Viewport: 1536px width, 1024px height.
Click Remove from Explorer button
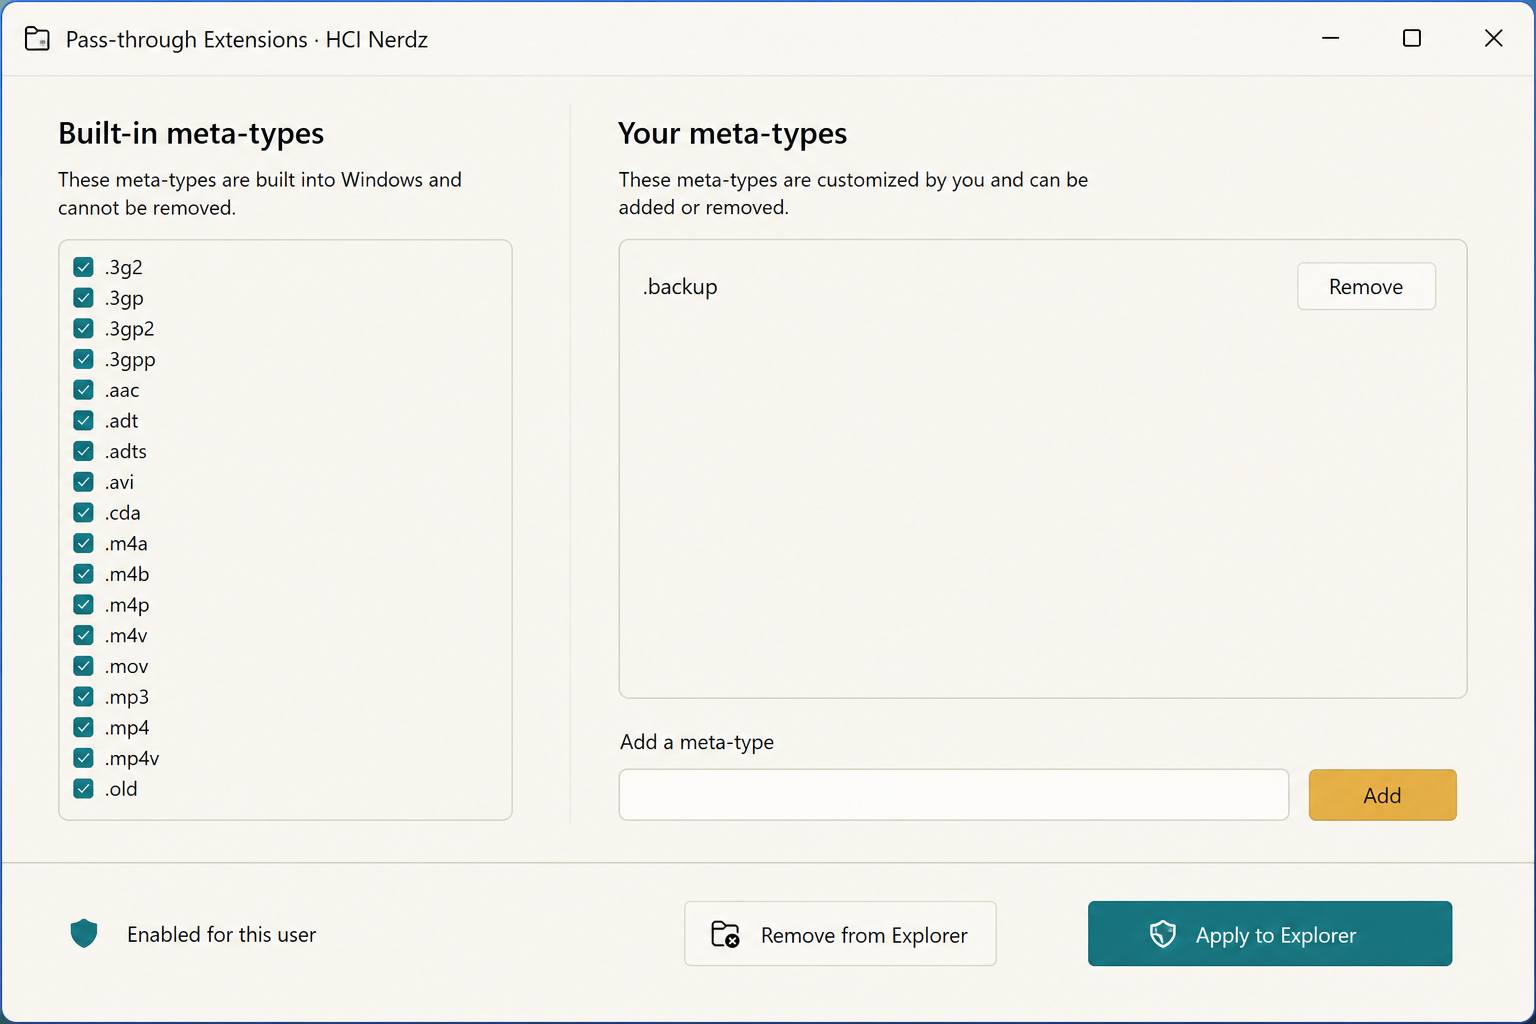[840, 934]
